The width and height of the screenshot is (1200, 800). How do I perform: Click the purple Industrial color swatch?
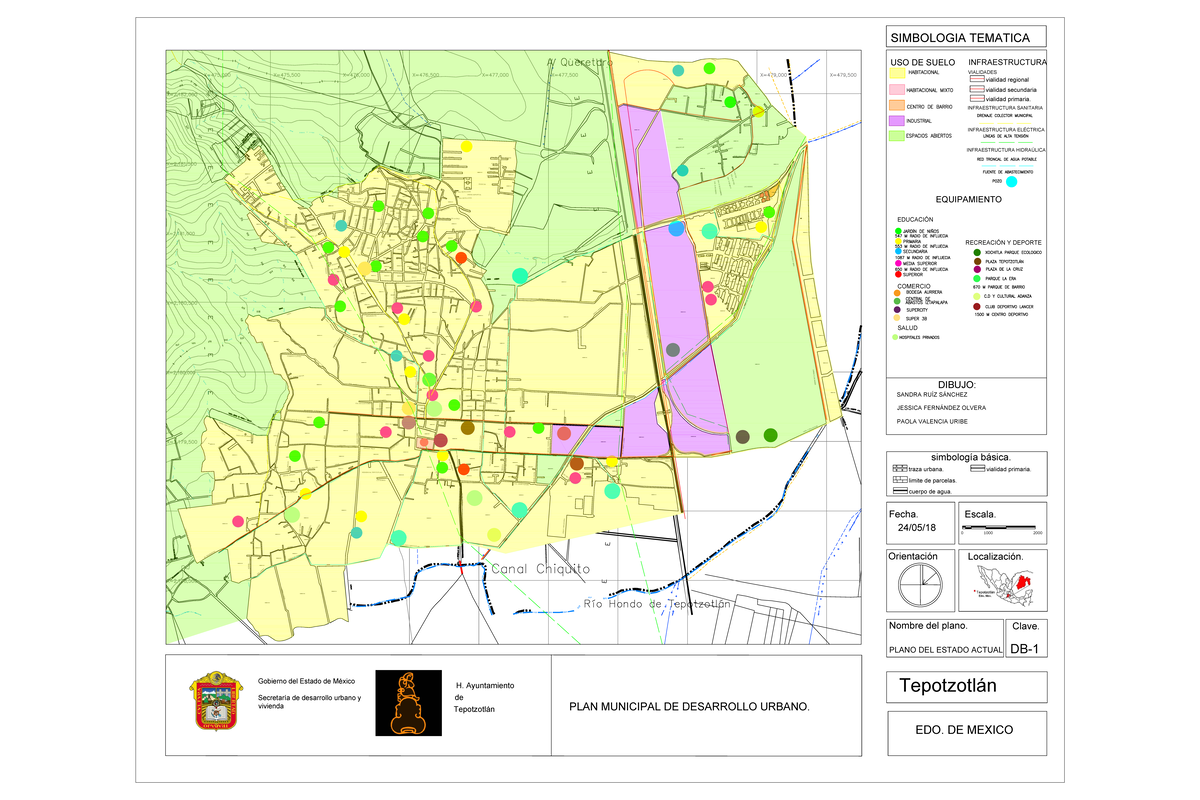[897, 120]
